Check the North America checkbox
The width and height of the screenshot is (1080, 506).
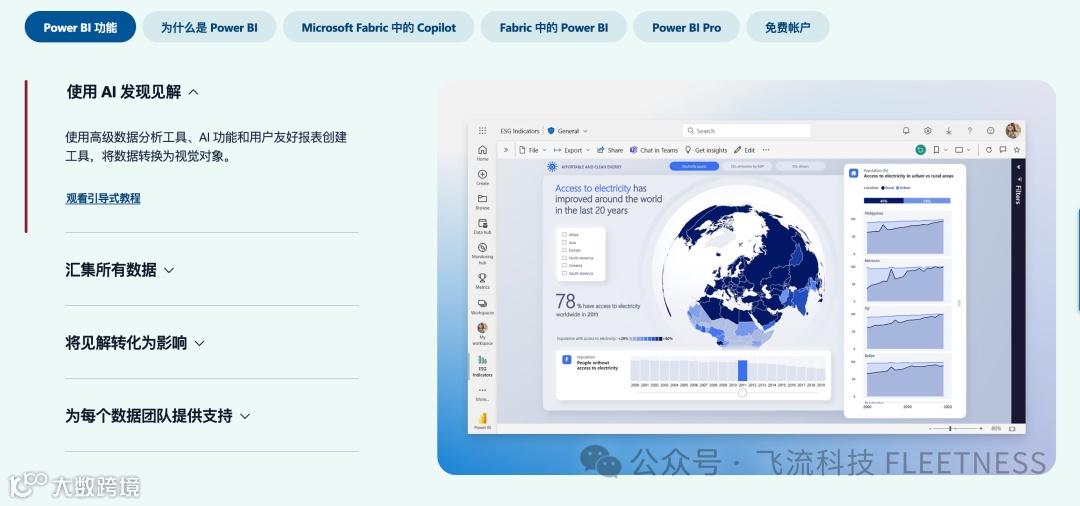(x=565, y=258)
